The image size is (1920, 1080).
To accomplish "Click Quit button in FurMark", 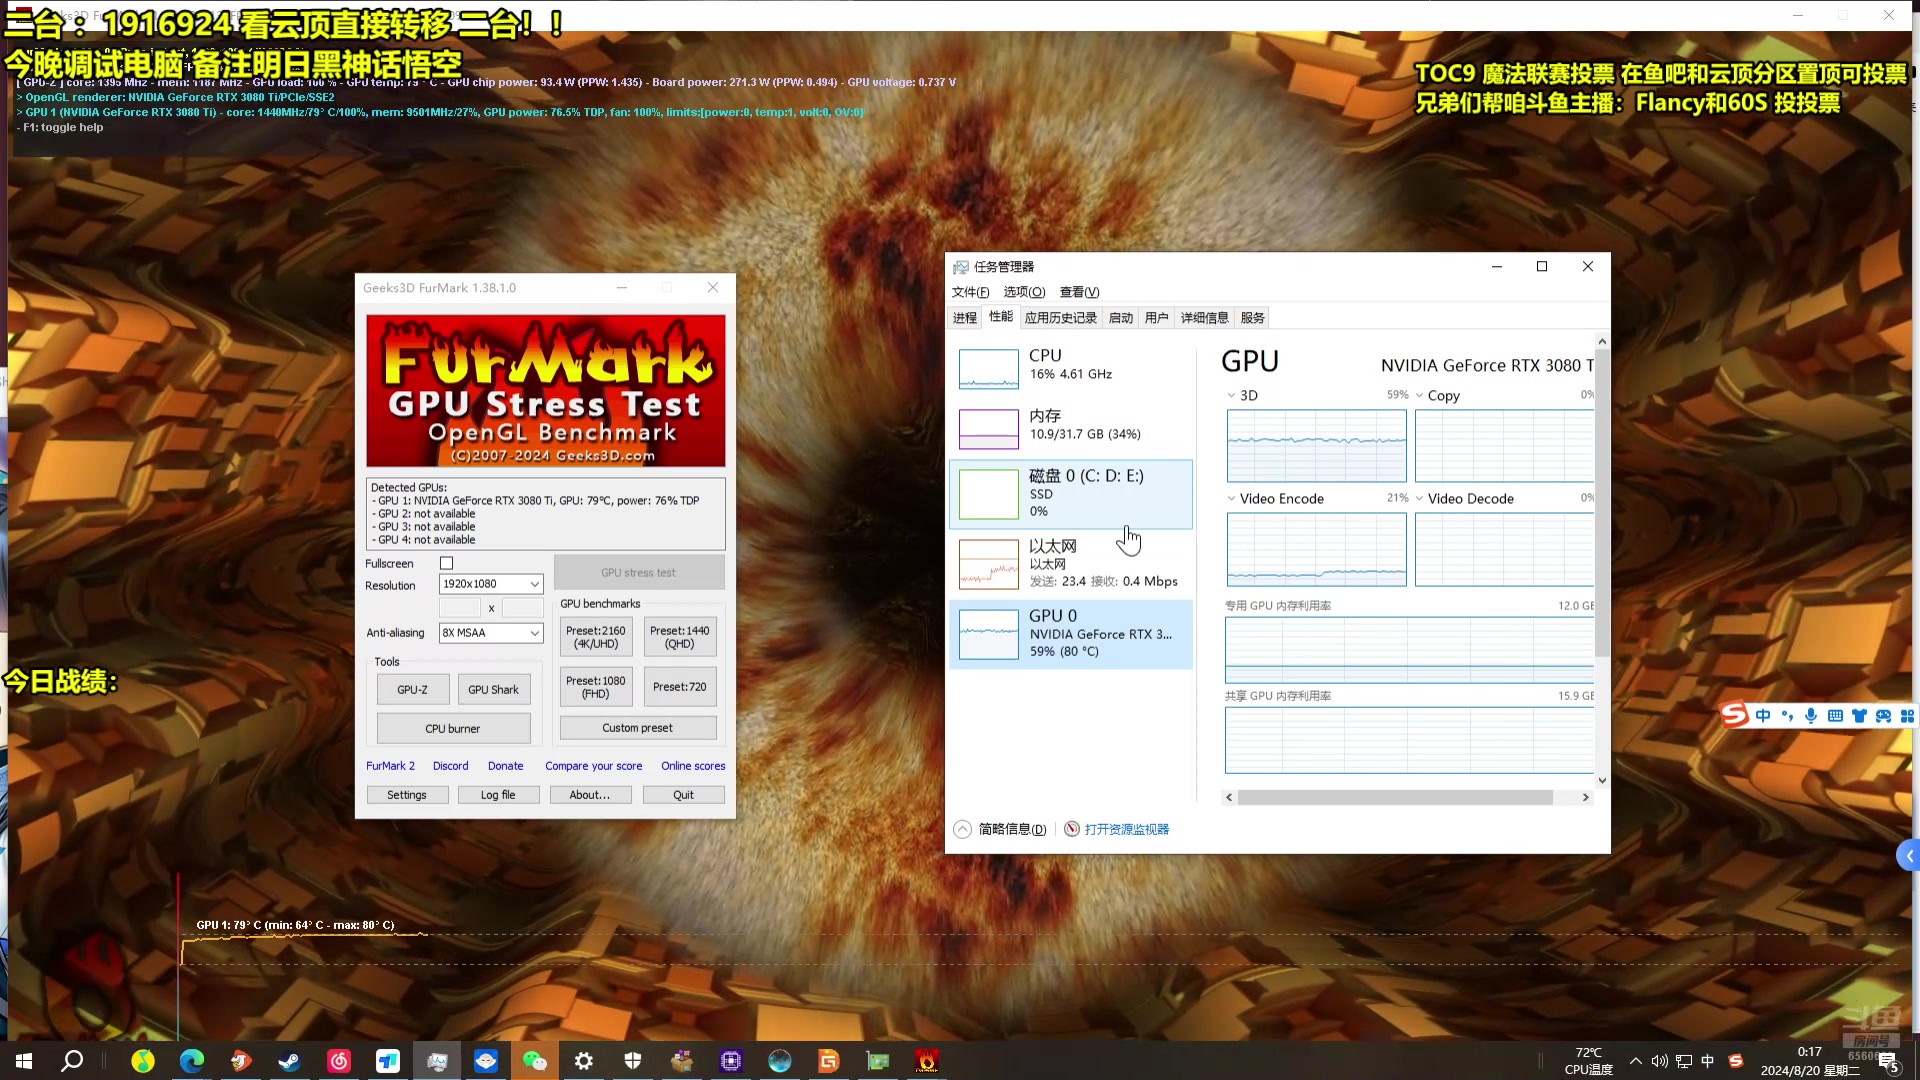I will coord(683,795).
